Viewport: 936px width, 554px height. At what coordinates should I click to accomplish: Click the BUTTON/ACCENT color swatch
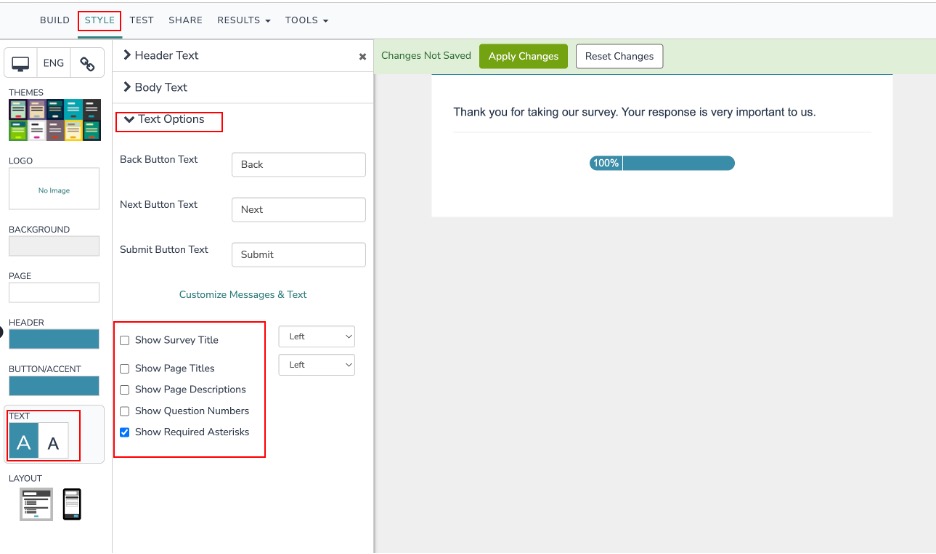pos(54,385)
